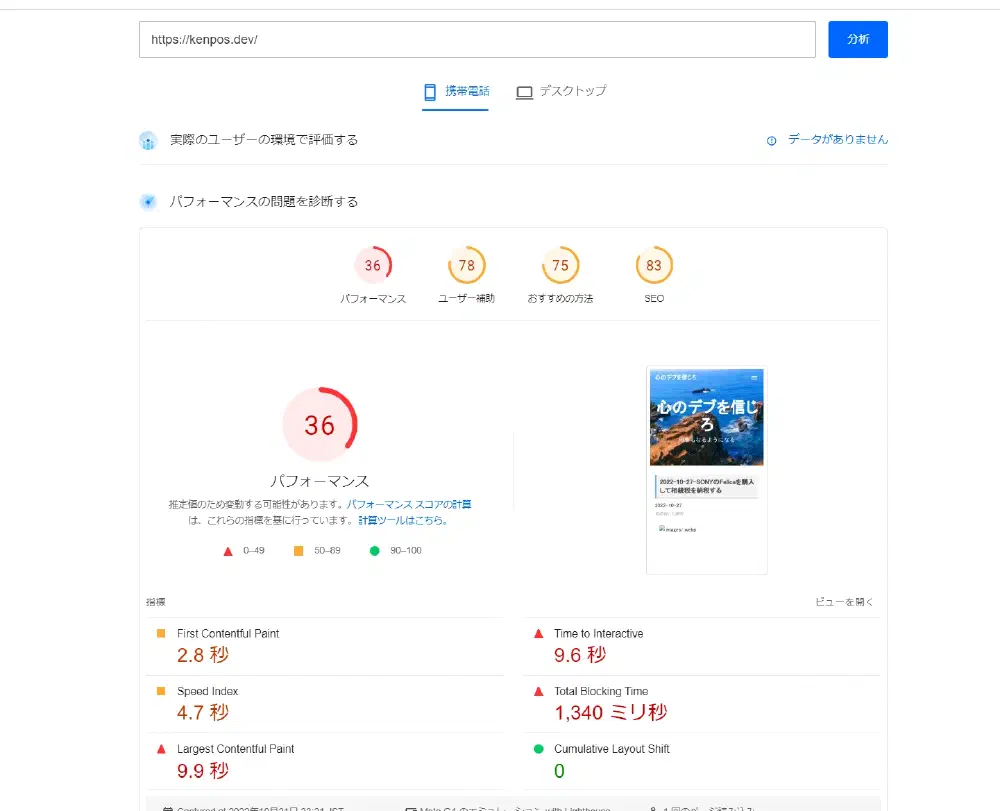Screen dimensions: 1000x811
Task: Click the performance diagnosis section icon
Action: tap(148, 202)
